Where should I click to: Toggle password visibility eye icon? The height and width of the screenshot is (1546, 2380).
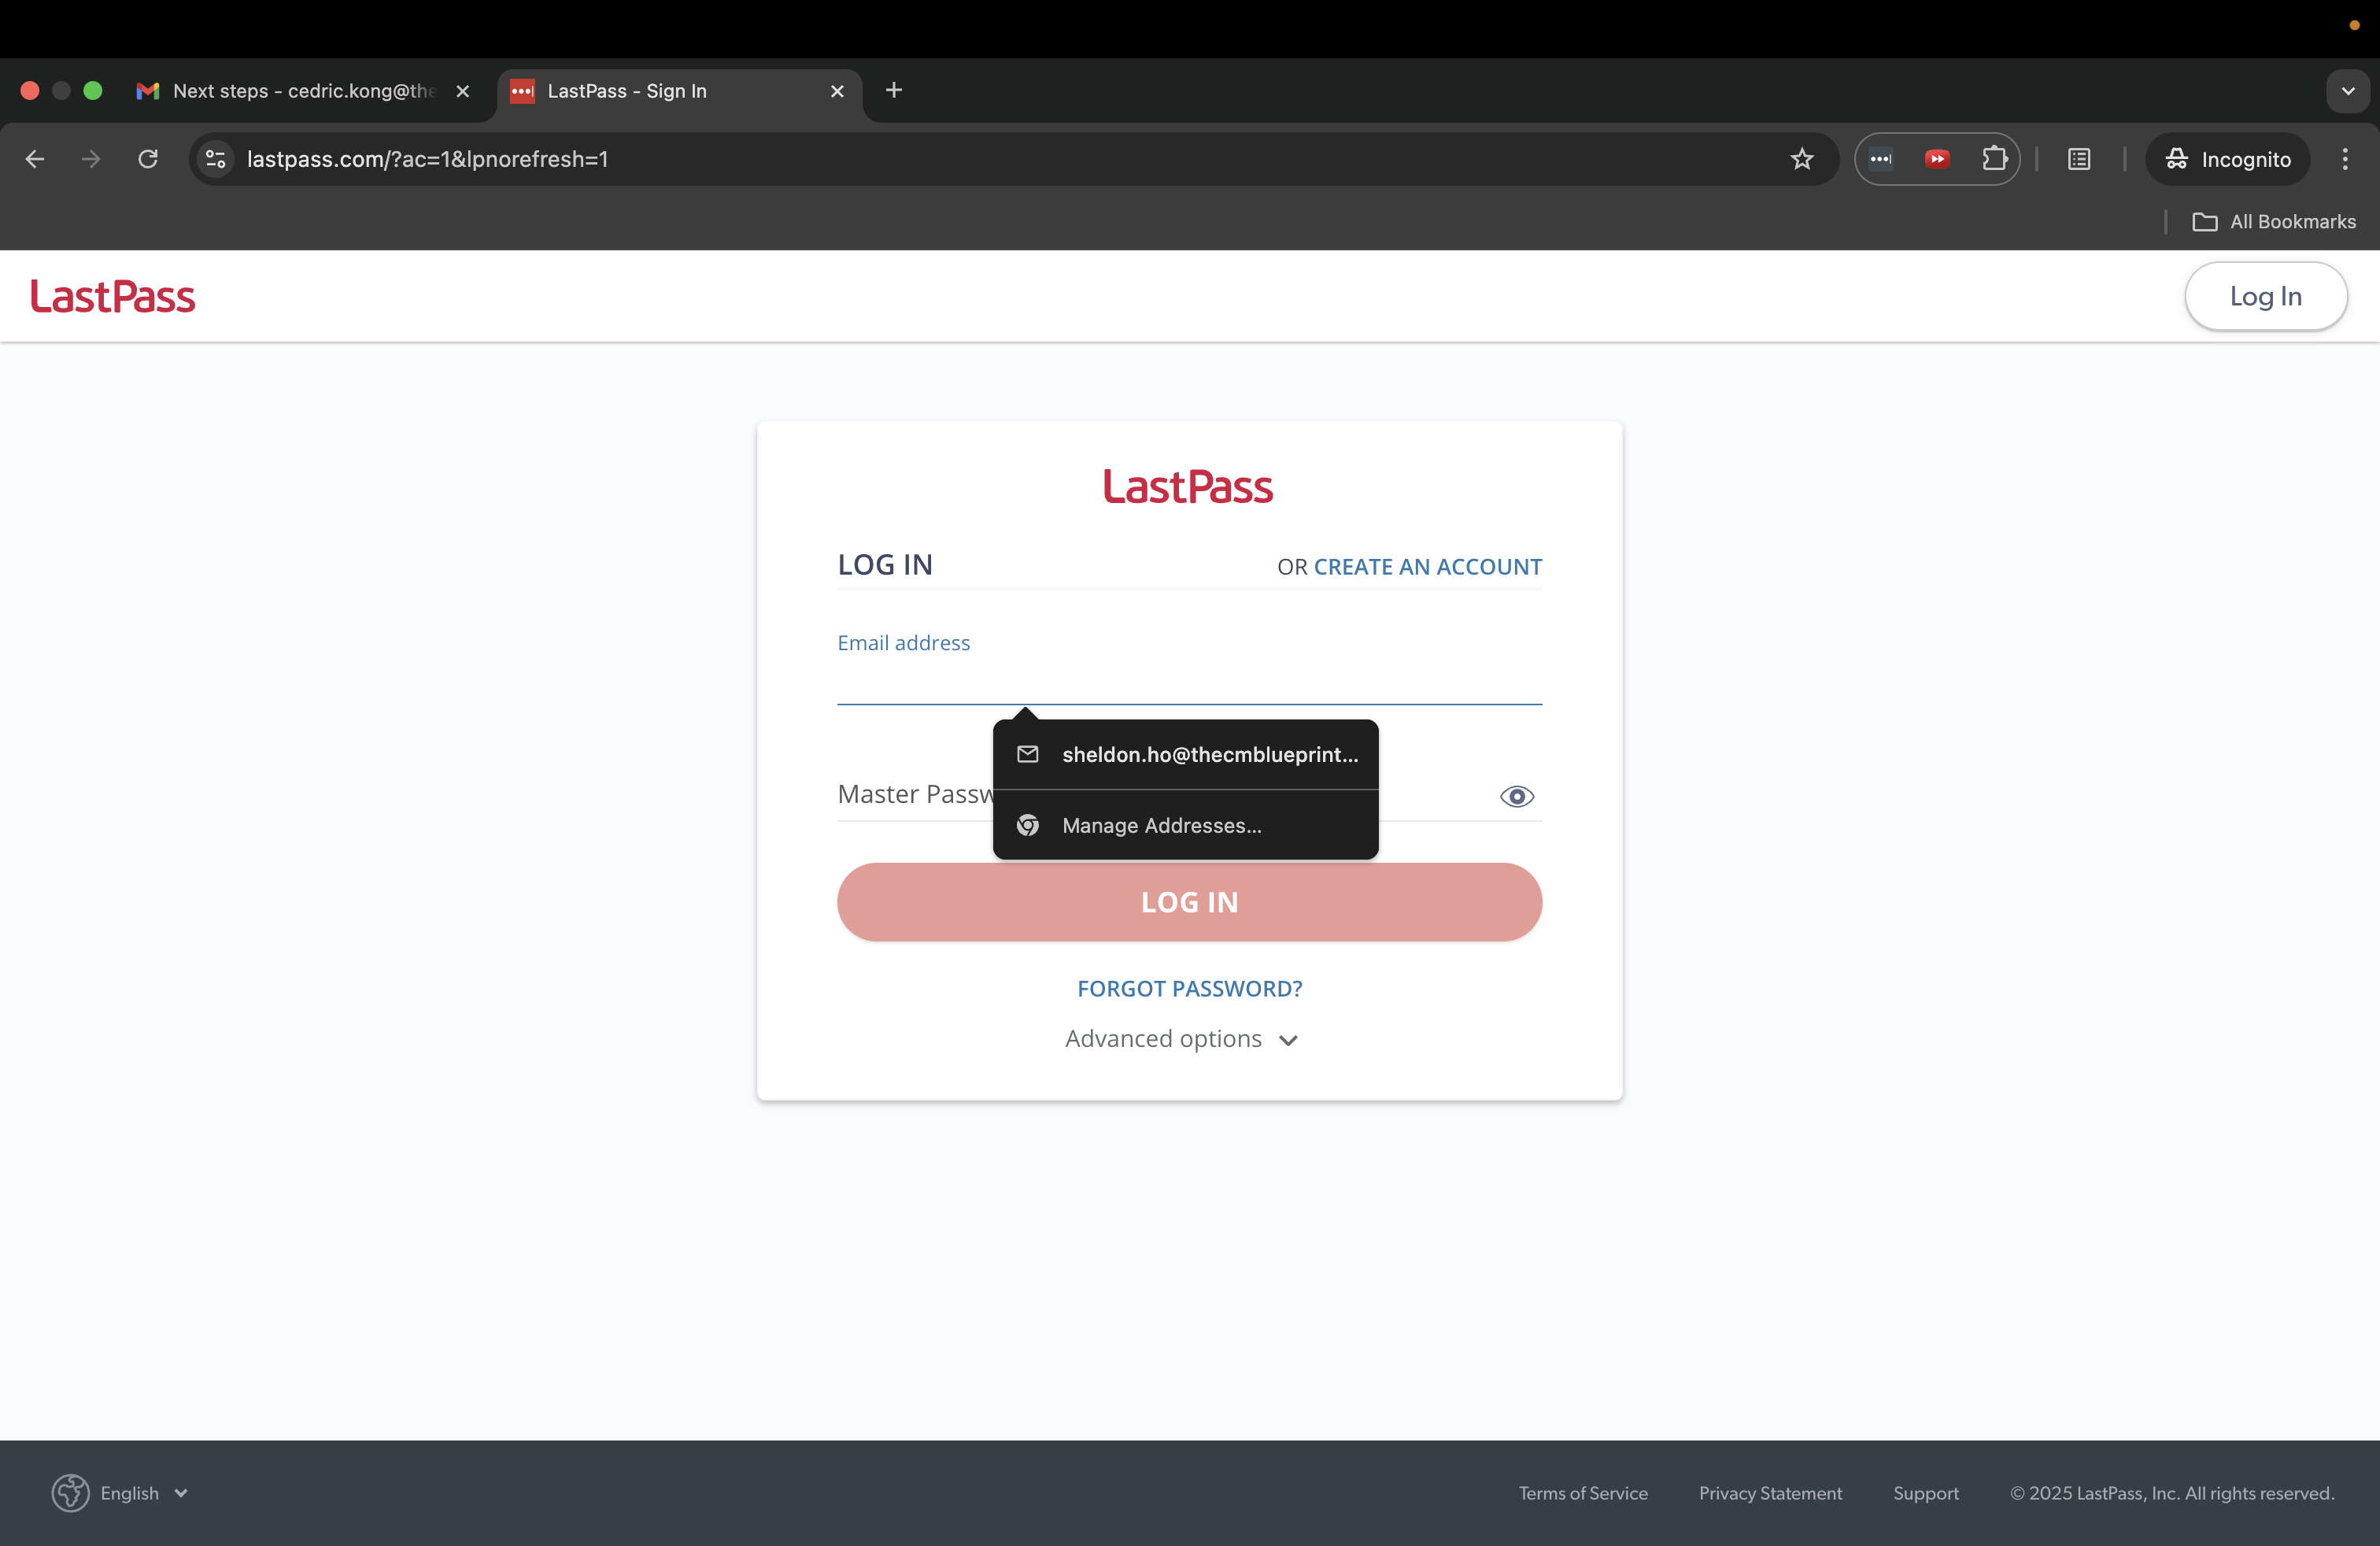point(1516,796)
